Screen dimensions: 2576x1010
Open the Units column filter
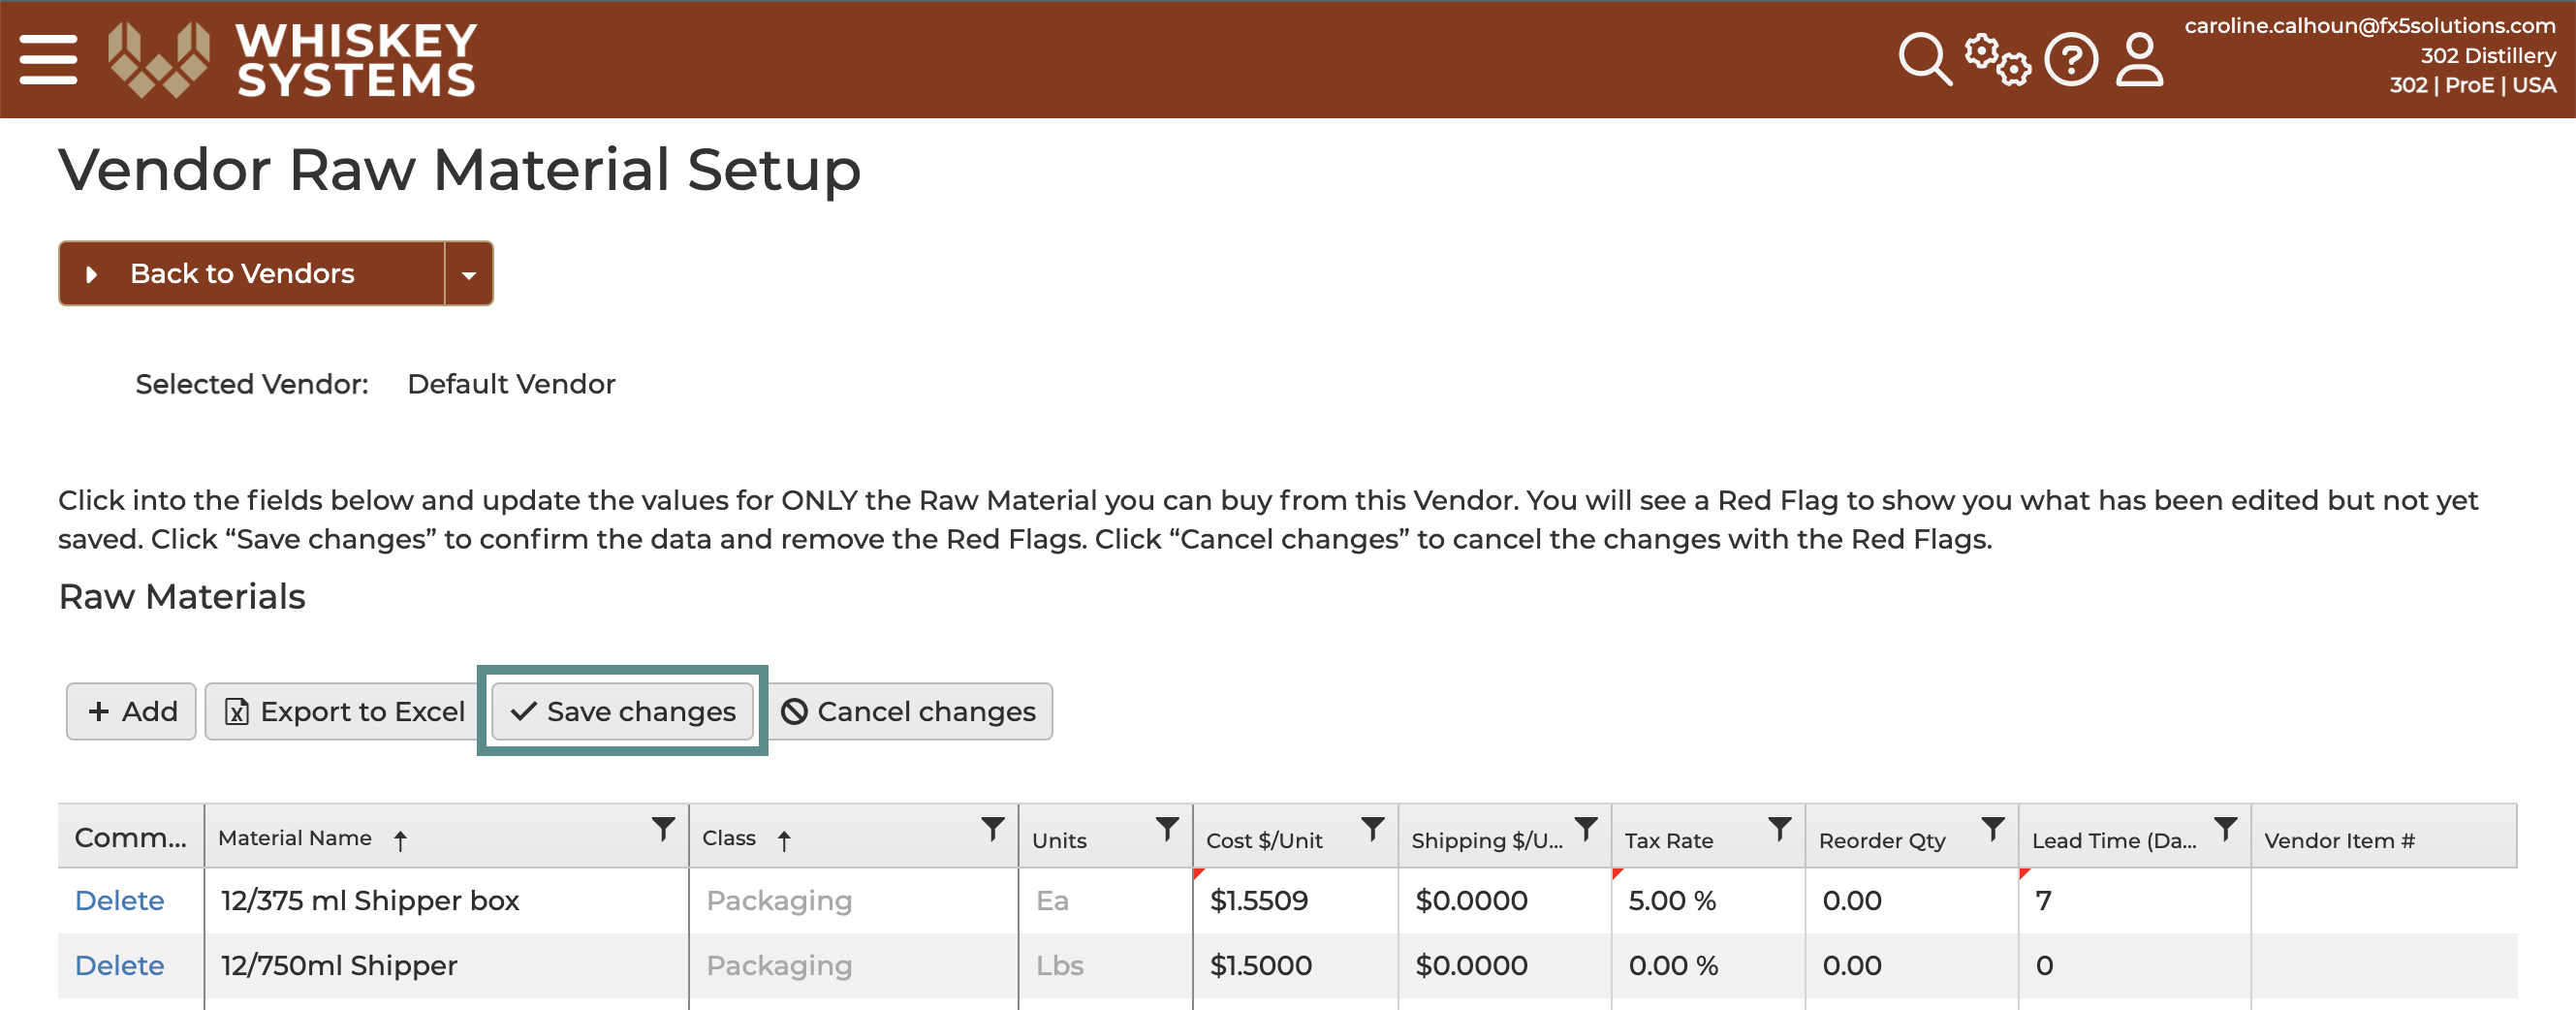[x=1167, y=829]
